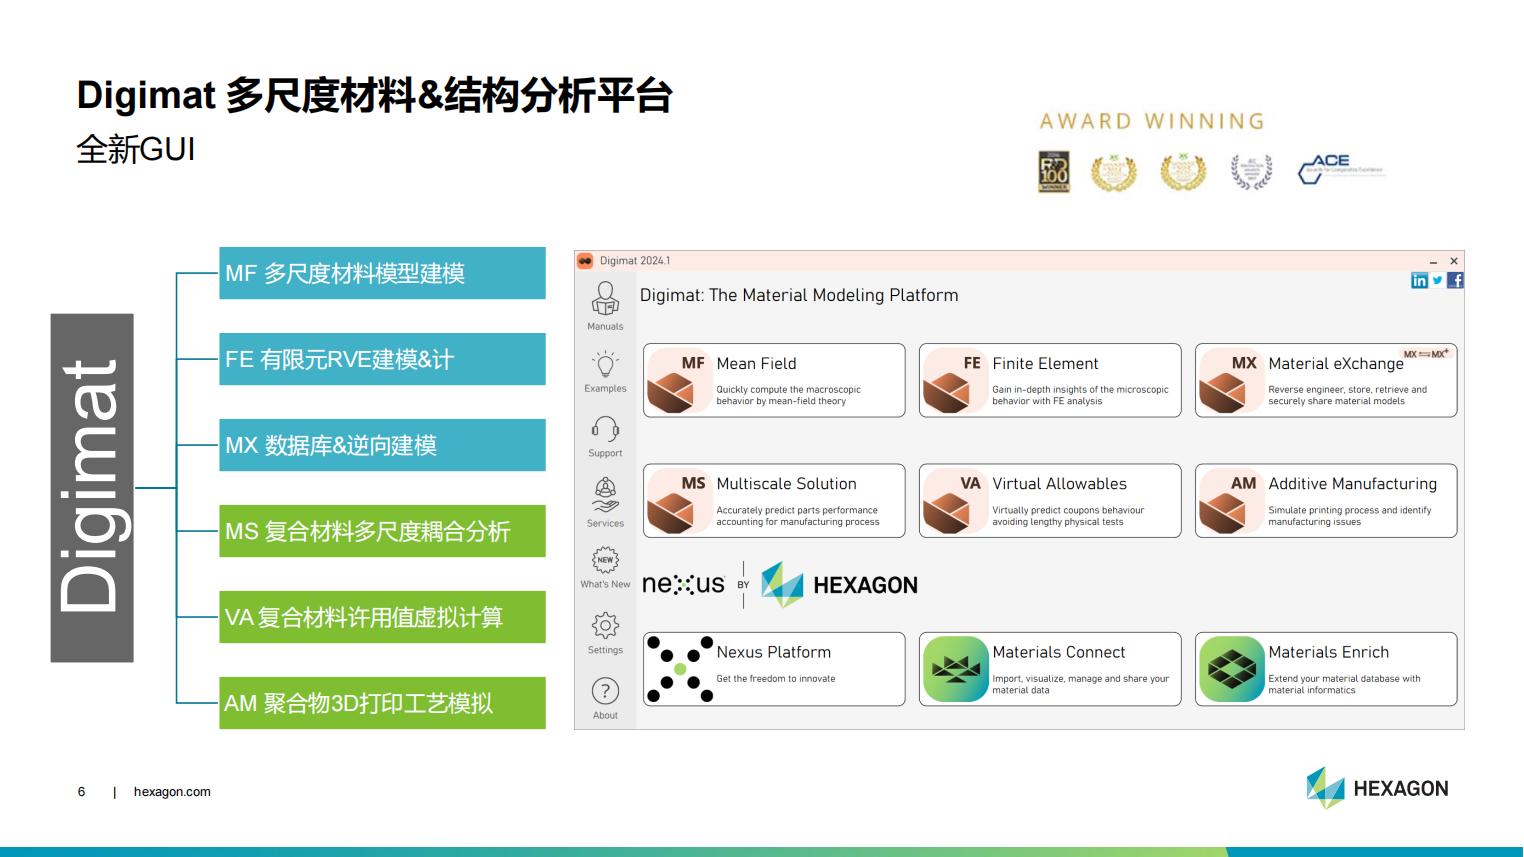Click the vertical Digimat gray banner
This screenshot has height=857, width=1524.
click(x=92, y=488)
